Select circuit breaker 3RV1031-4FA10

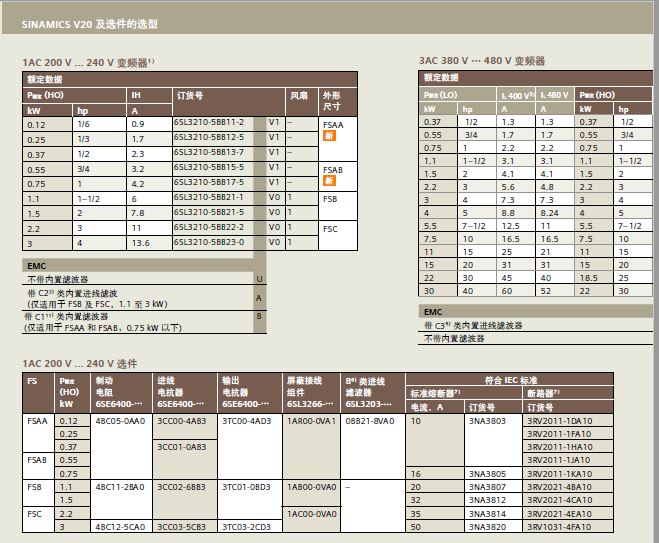[559, 527]
